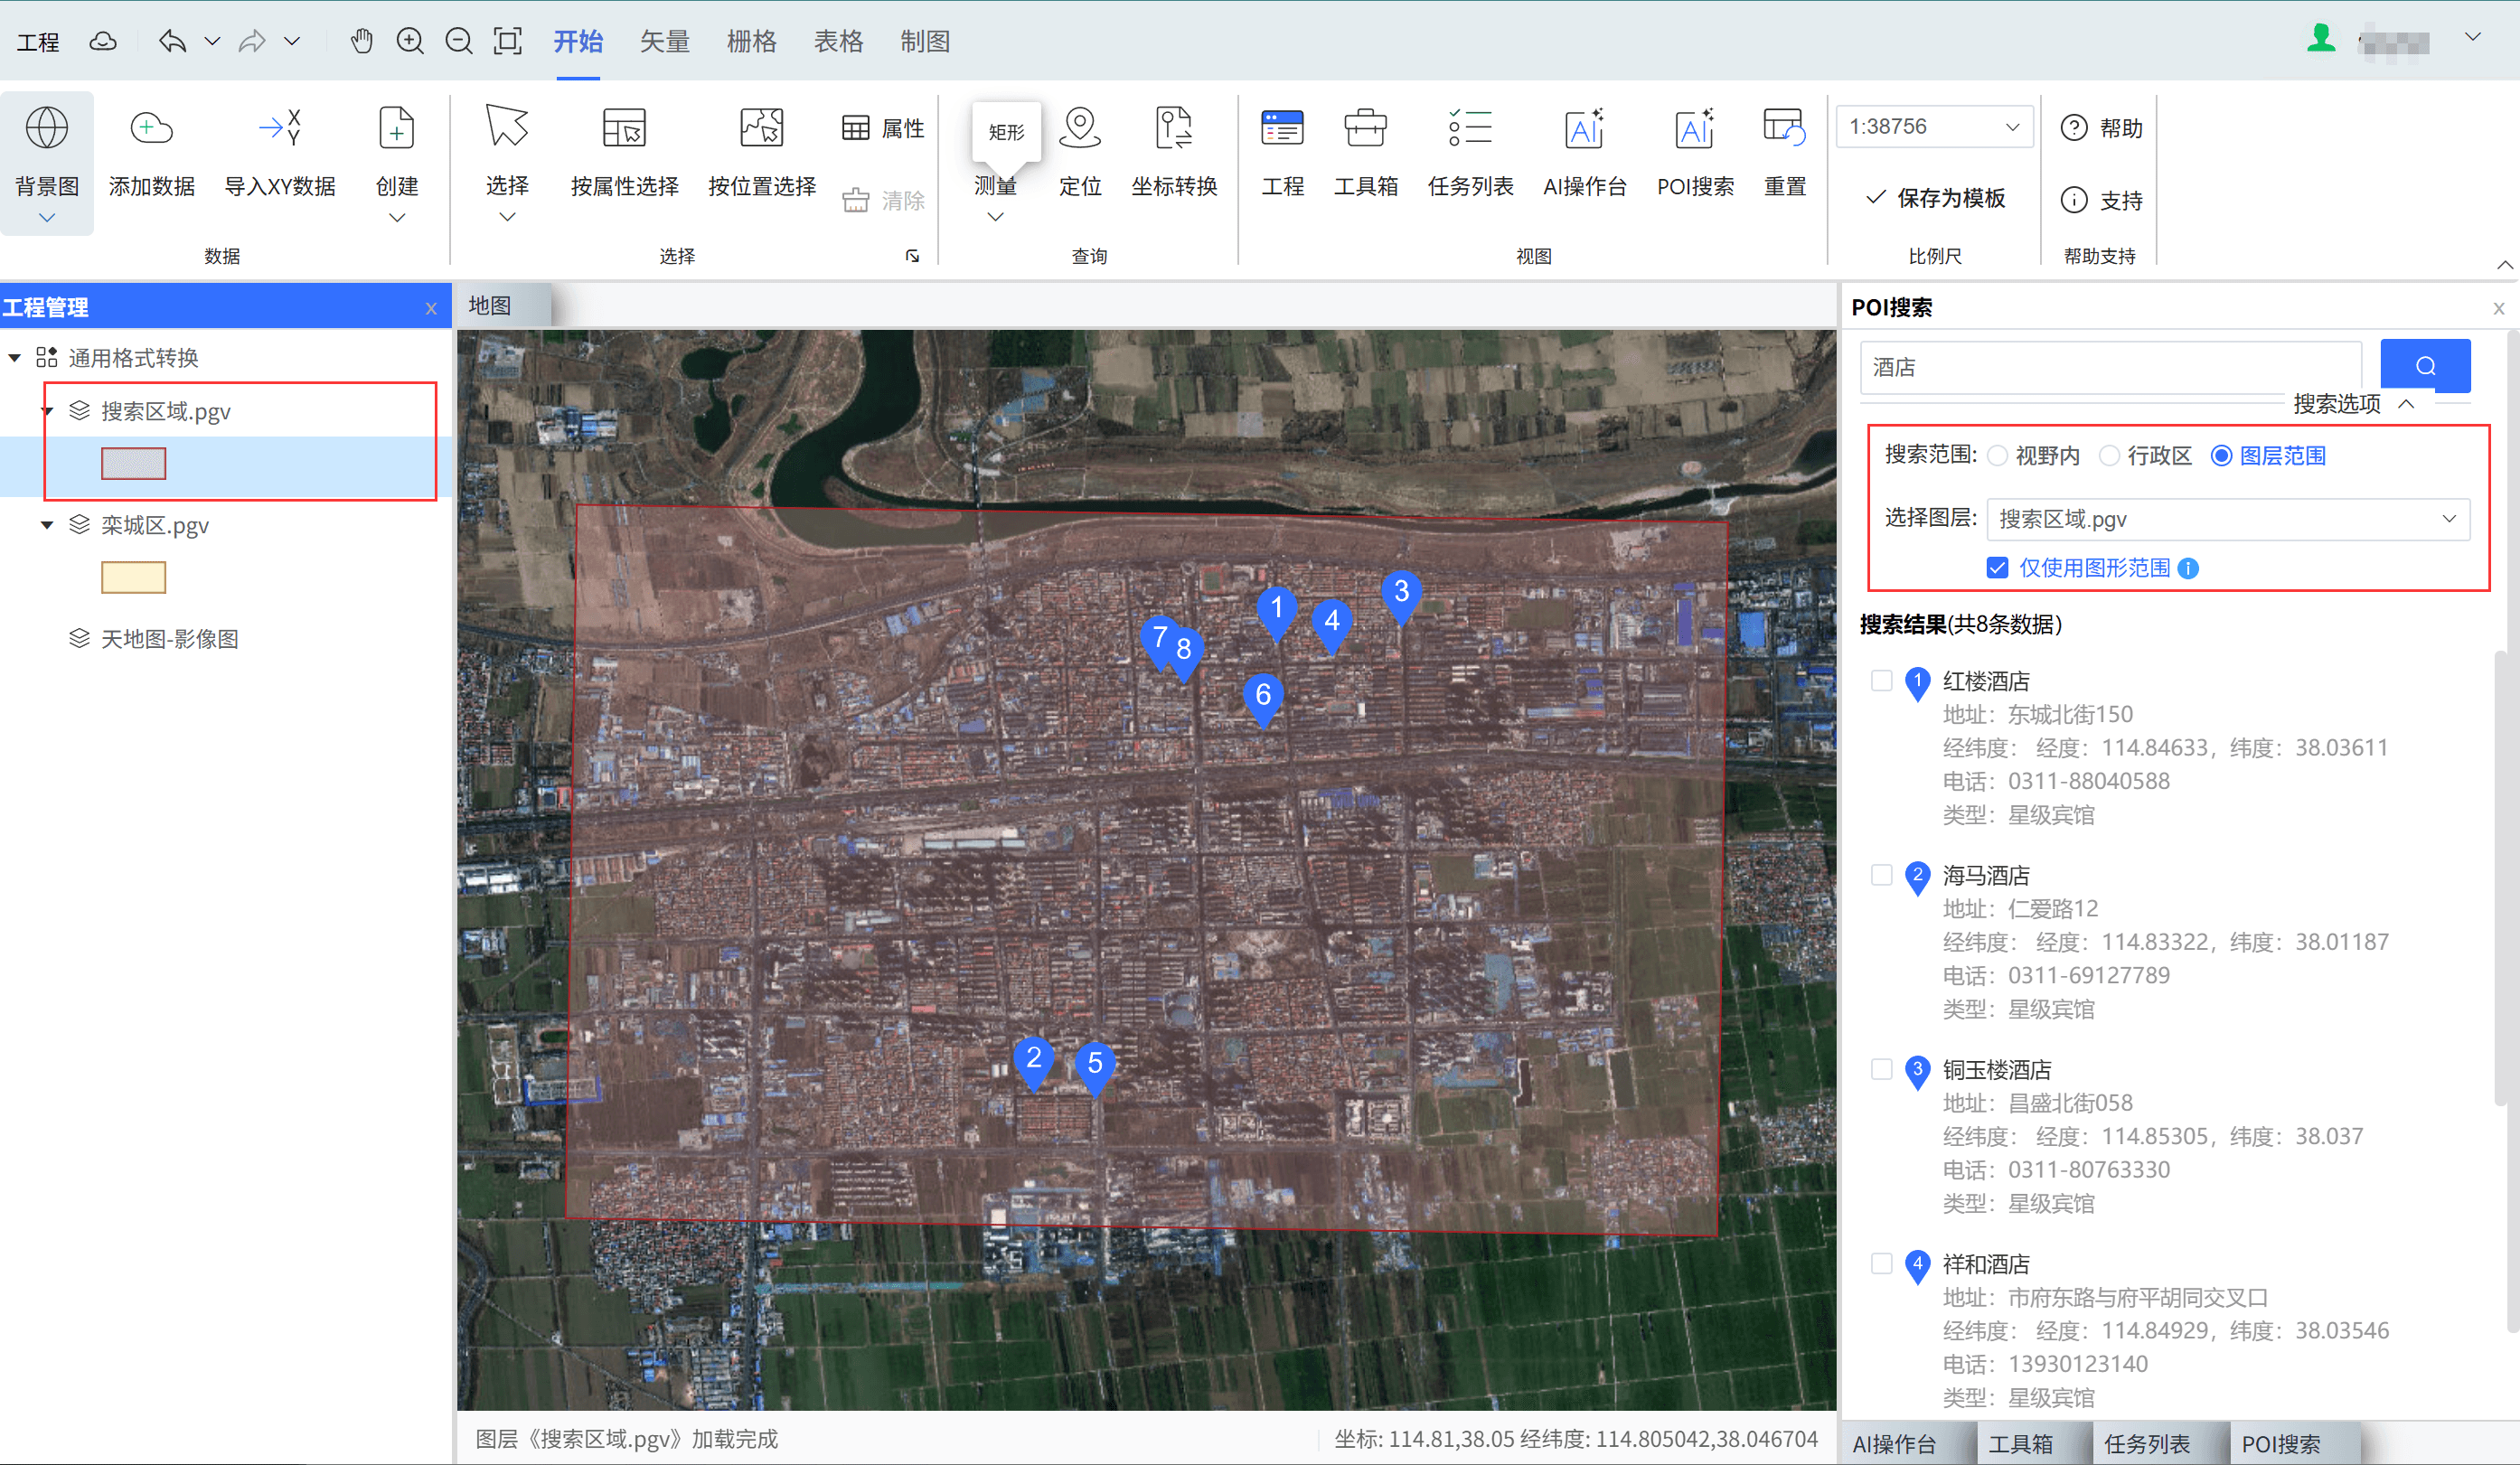Select the 行政区 radio option
Image resolution: width=2520 pixels, height=1465 pixels.
click(2109, 456)
